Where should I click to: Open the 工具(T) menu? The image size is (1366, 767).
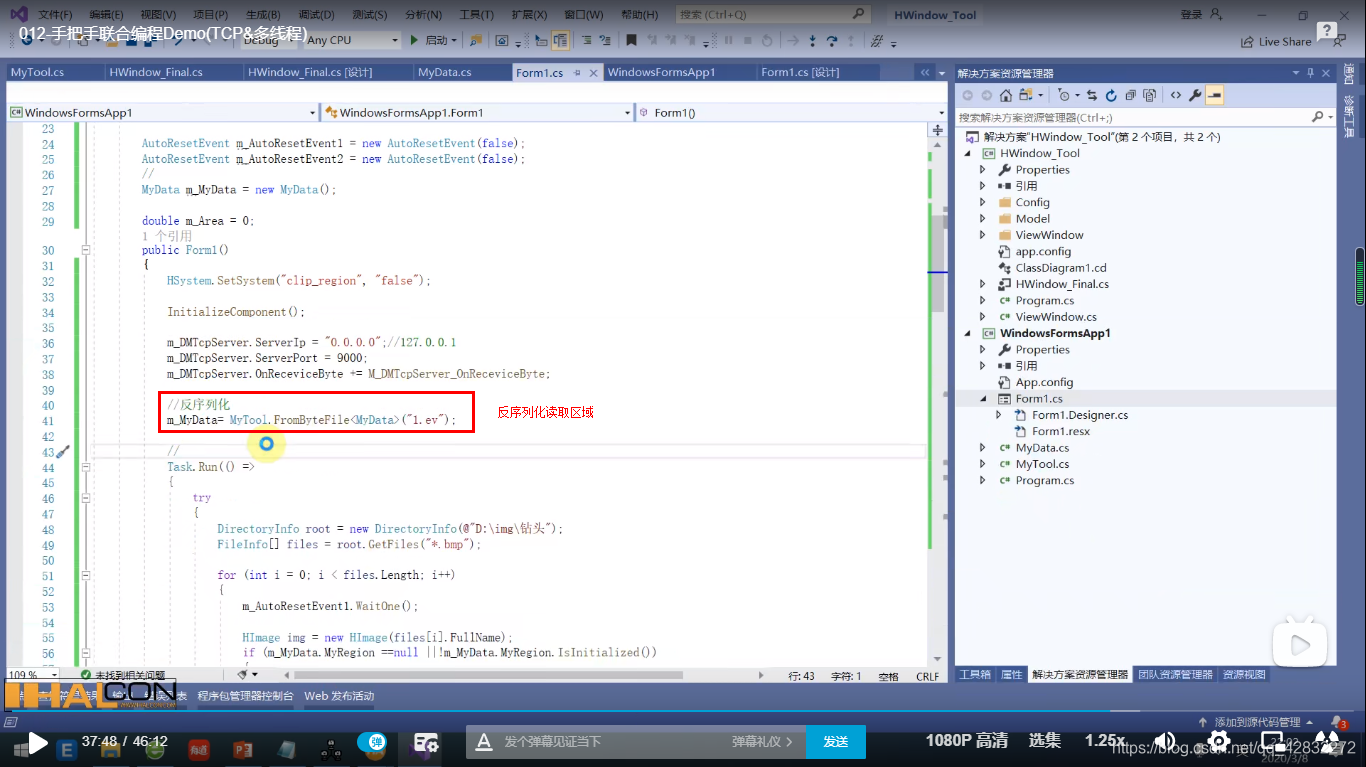tap(476, 15)
